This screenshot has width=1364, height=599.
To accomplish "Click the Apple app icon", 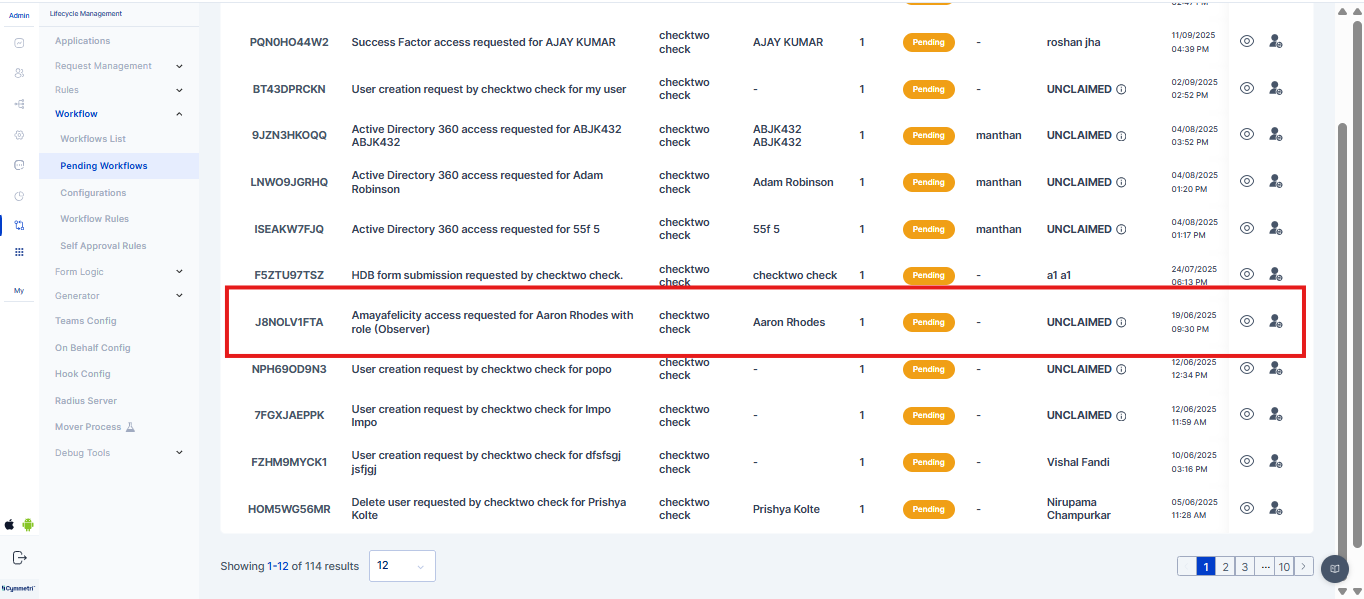I will pyautogui.click(x=10, y=524).
